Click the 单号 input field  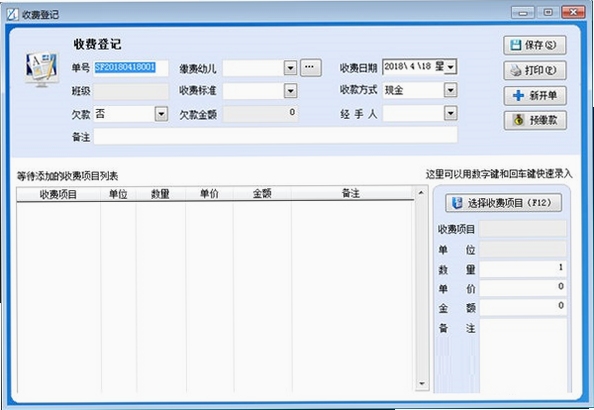(x=131, y=68)
